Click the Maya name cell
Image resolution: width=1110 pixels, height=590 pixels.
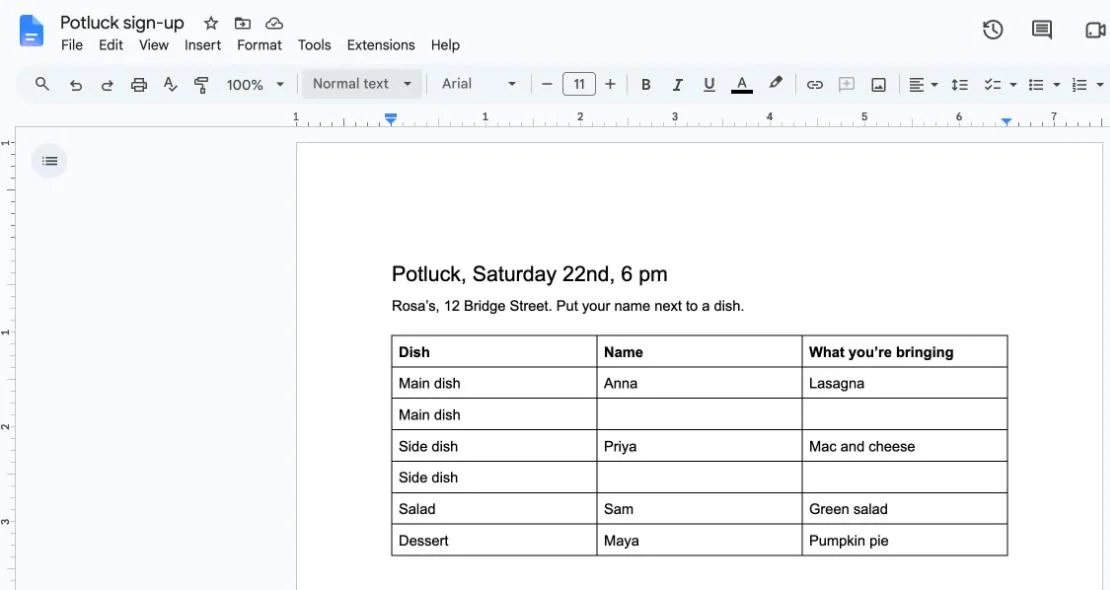699,540
